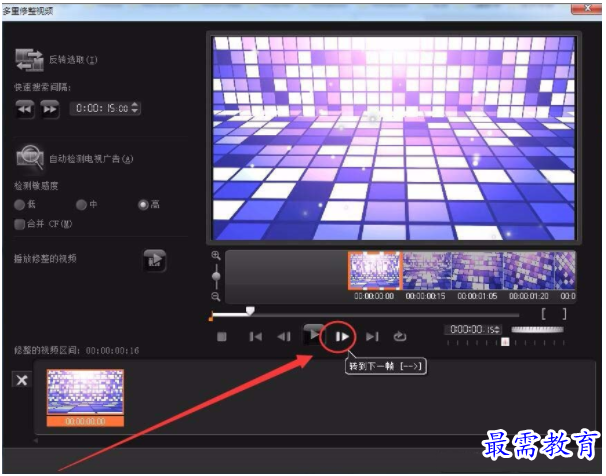The height and width of the screenshot is (476, 606).
Task: Click the large video preview area
Action: coord(394,138)
